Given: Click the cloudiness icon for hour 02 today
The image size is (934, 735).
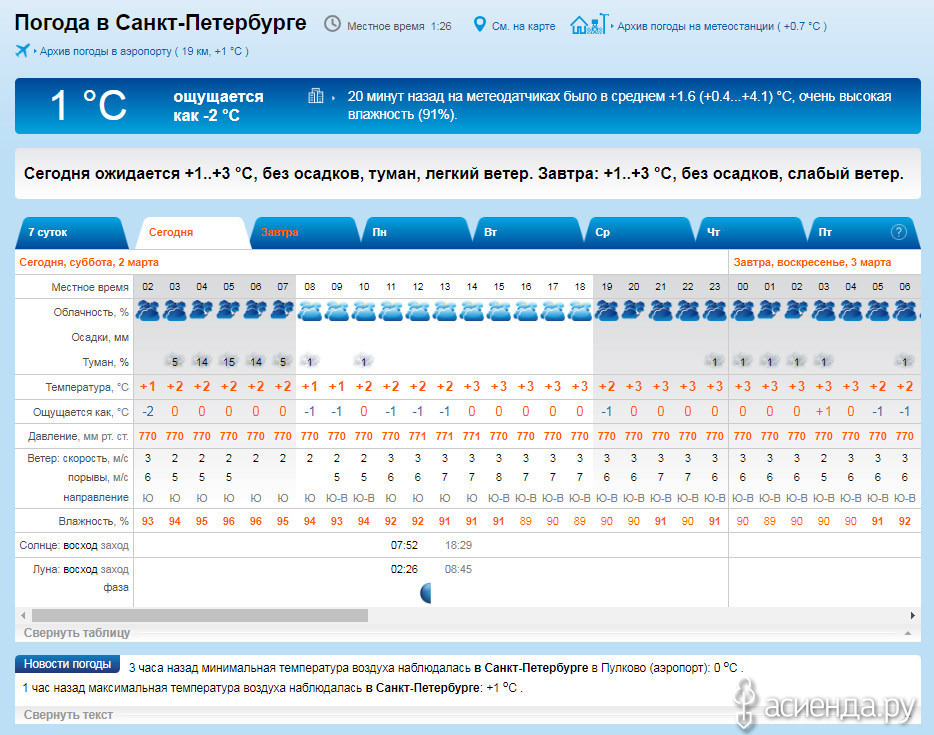Looking at the screenshot, I should pyautogui.click(x=148, y=311).
